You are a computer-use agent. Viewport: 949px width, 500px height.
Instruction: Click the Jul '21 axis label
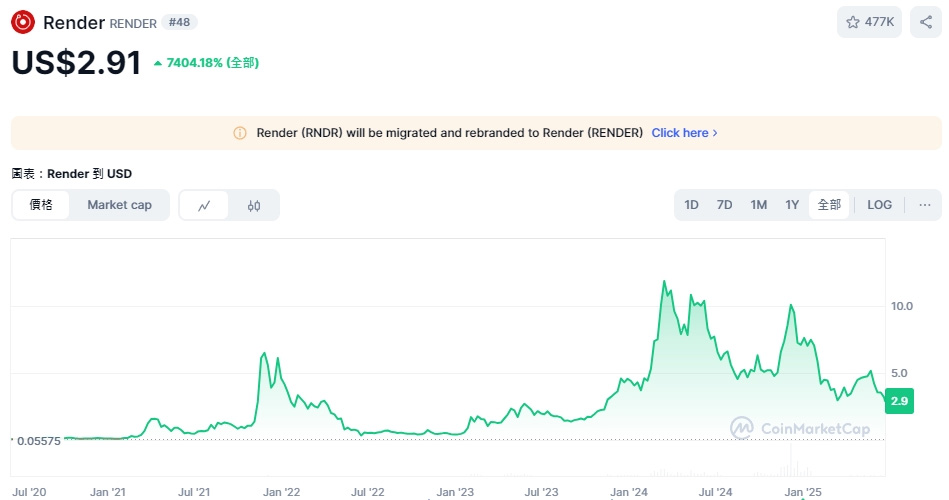194,492
